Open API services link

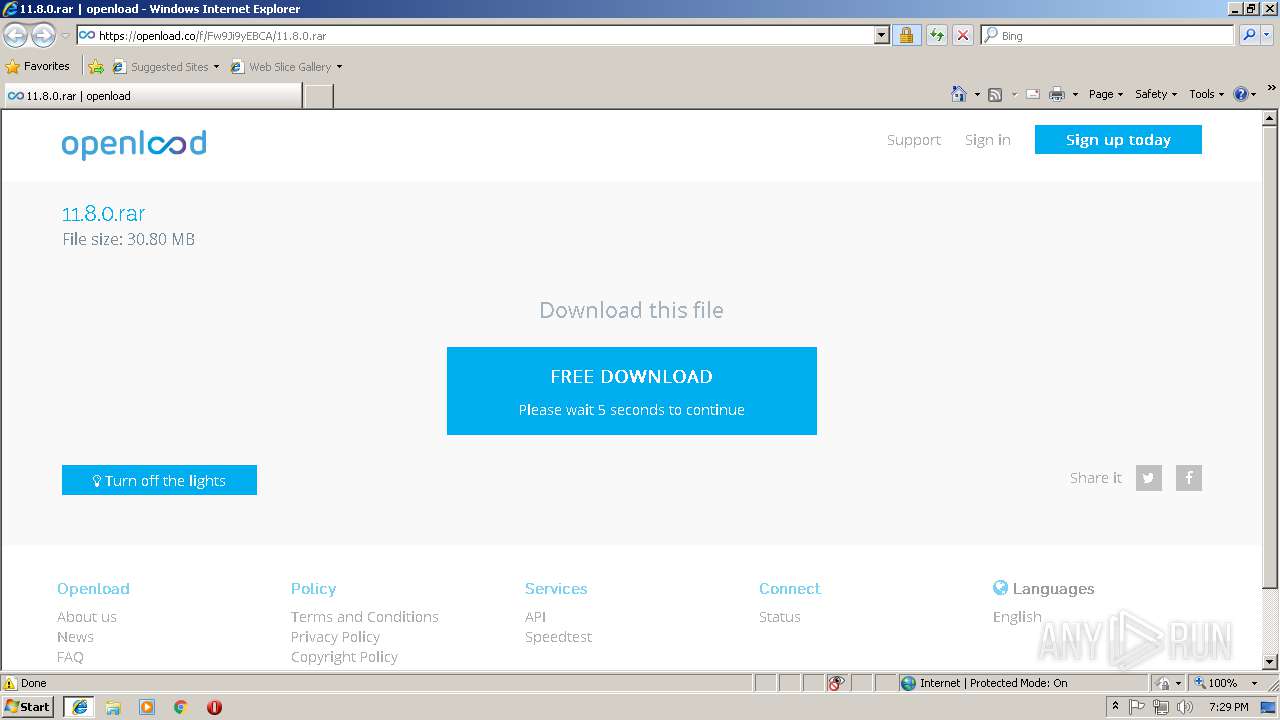coord(535,617)
